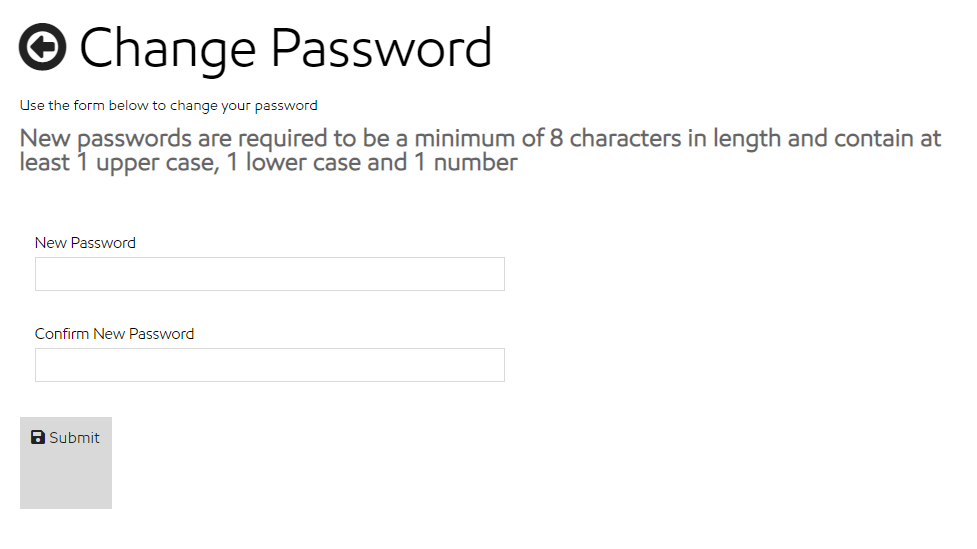977x549 pixels.
Task: Go back using the circled left arrow
Action: point(43,46)
